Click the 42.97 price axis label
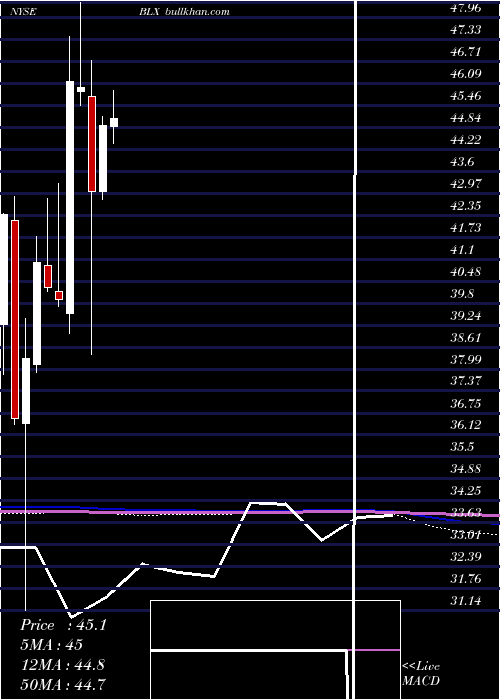Viewport: 500px width, 700px height. tap(466, 184)
